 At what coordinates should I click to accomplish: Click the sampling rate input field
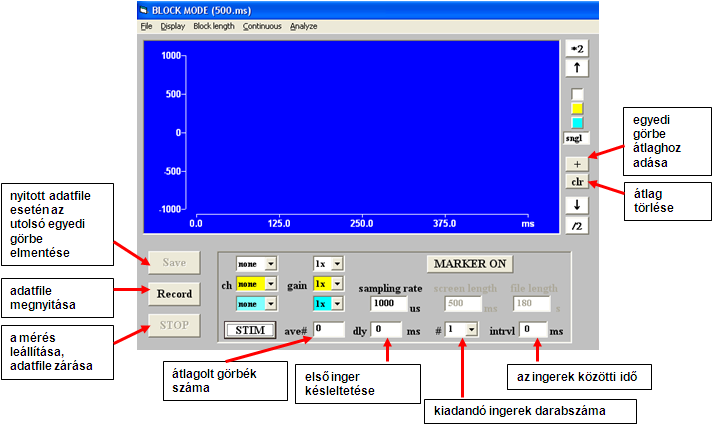tap(389, 304)
